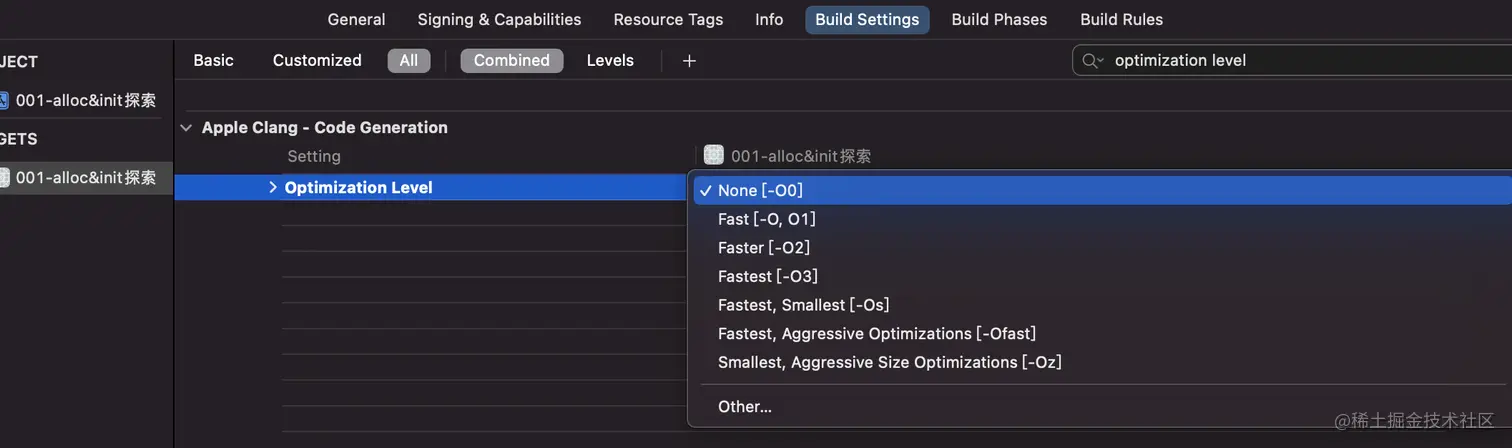Show Customized settings only

point(317,61)
